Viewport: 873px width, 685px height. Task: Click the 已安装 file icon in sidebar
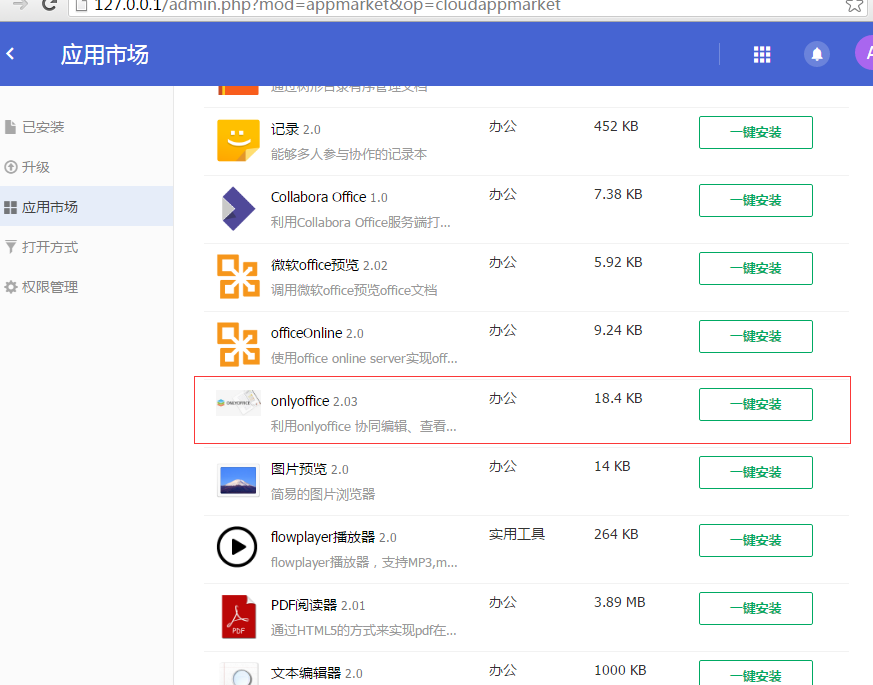click(10, 127)
